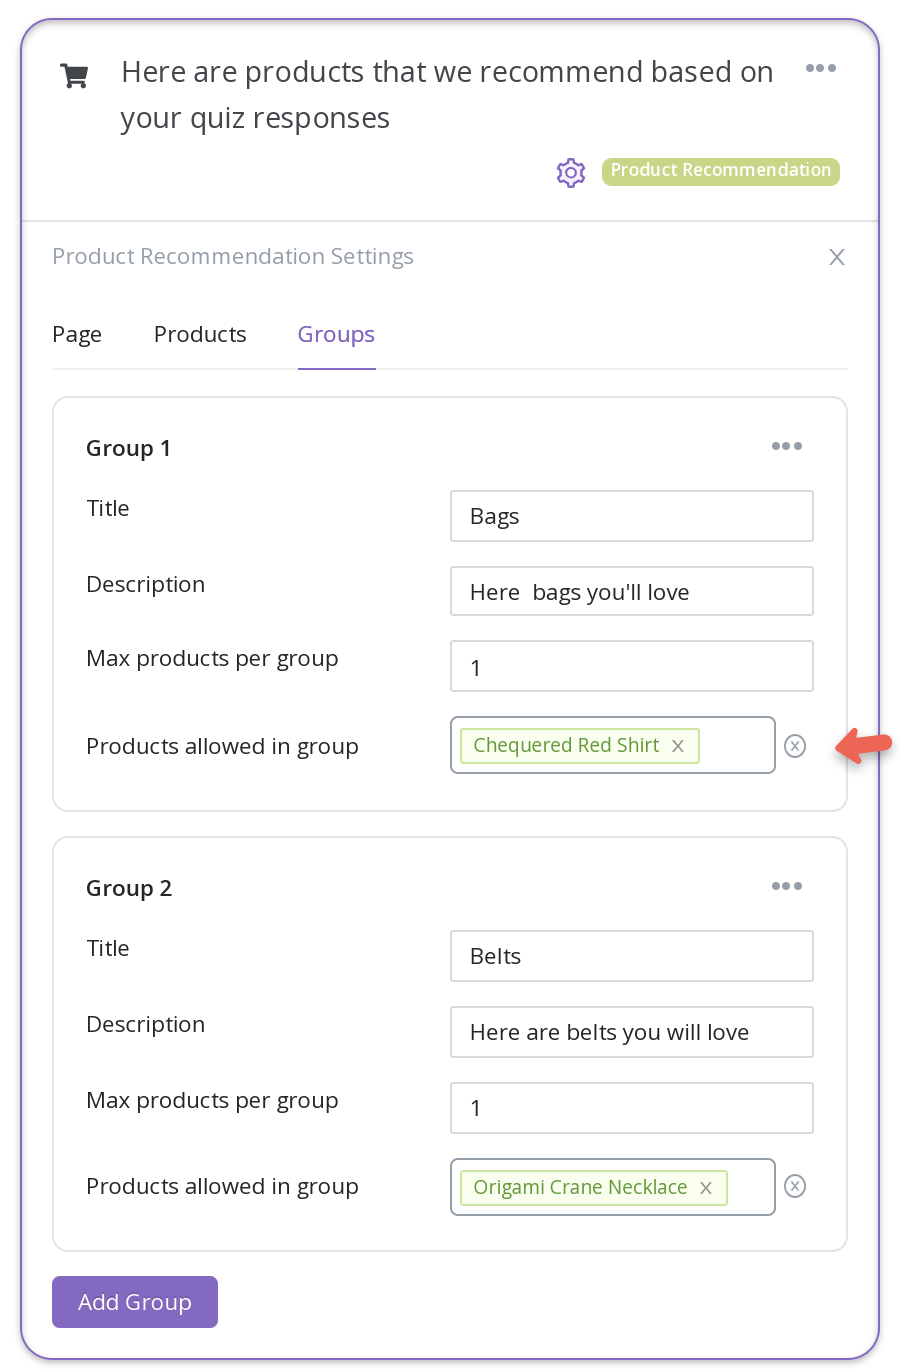Clear all products in Group 1
Screen dimensions: 900x1372
tap(795, 746)
